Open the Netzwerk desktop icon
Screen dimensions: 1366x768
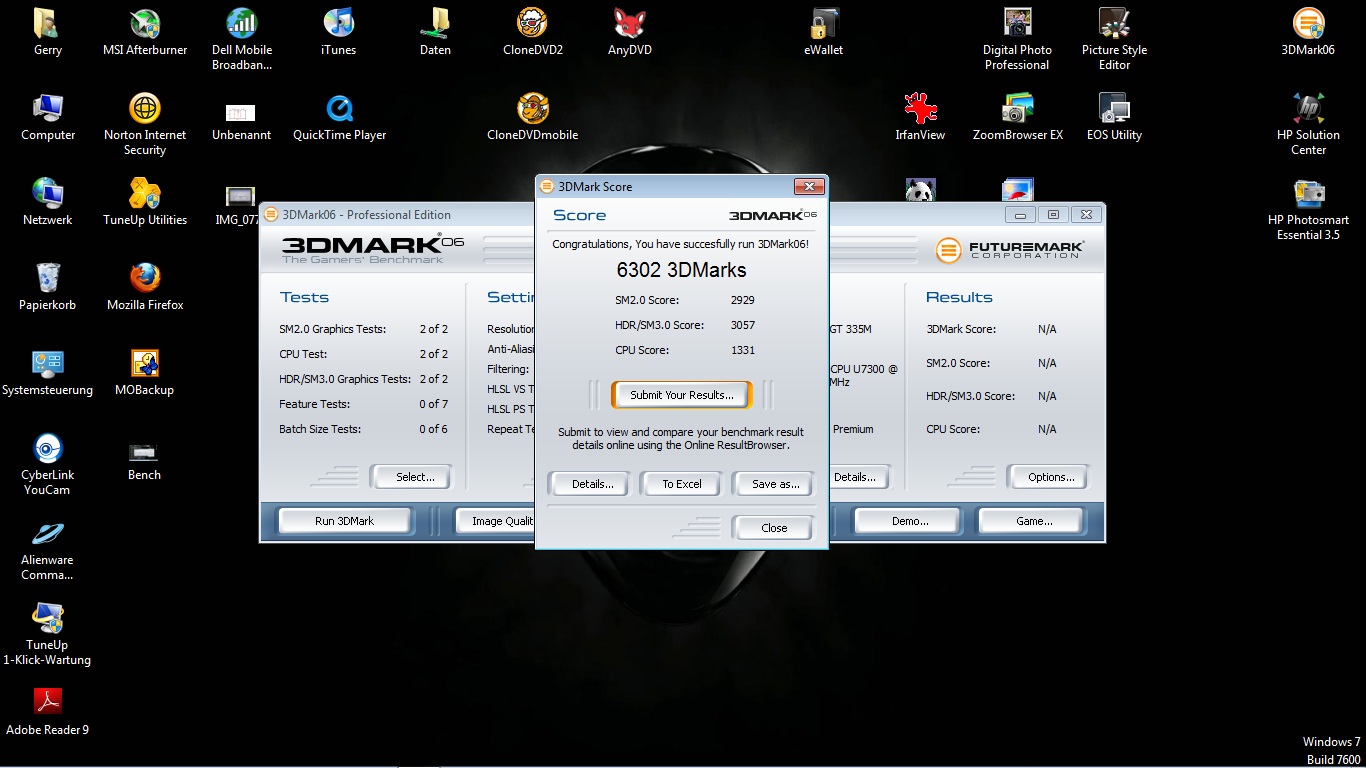48,202
